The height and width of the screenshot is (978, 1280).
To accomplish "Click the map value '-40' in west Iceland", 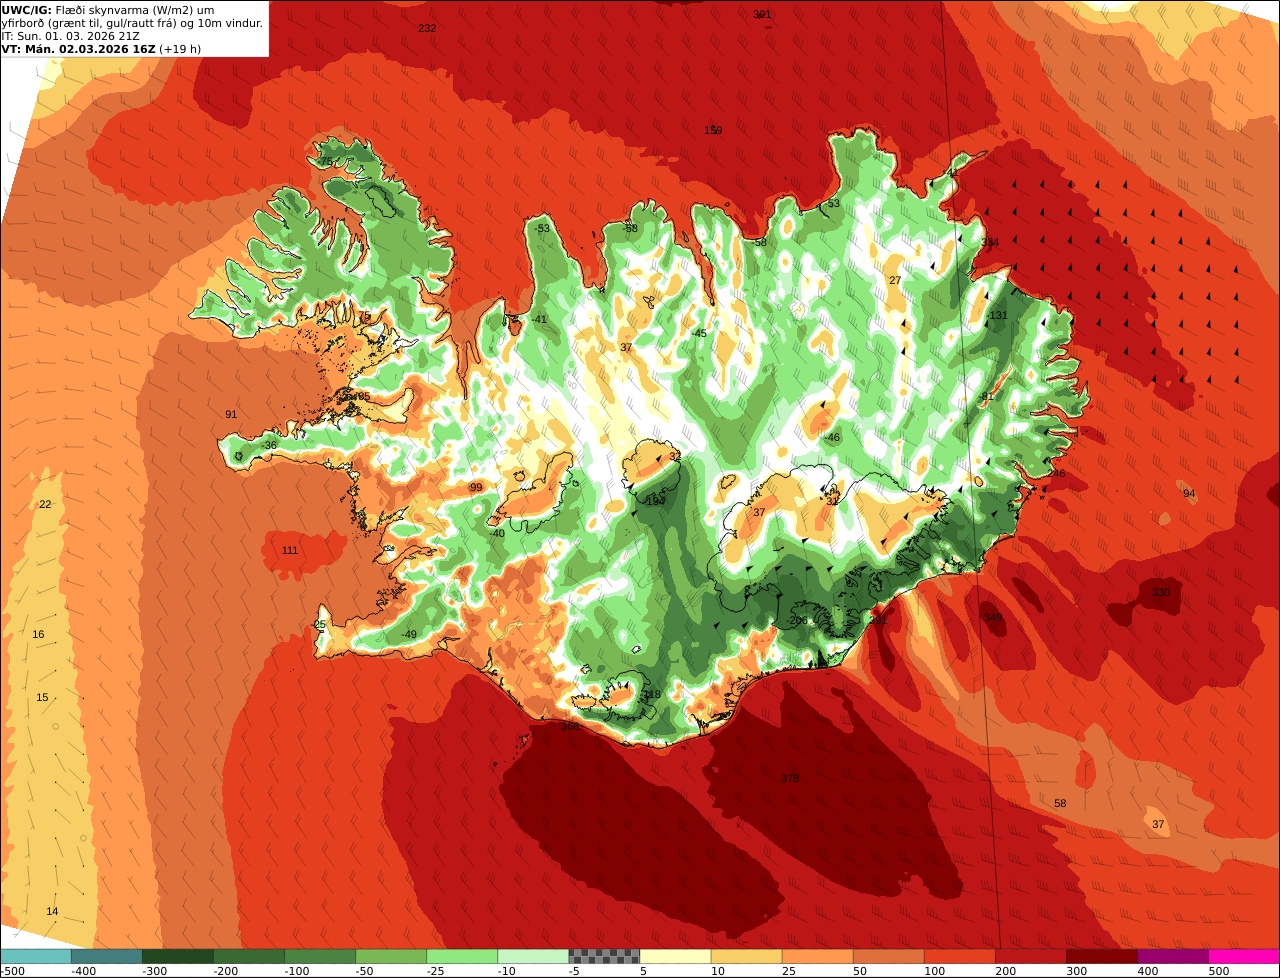I will (x=497, y=533).
